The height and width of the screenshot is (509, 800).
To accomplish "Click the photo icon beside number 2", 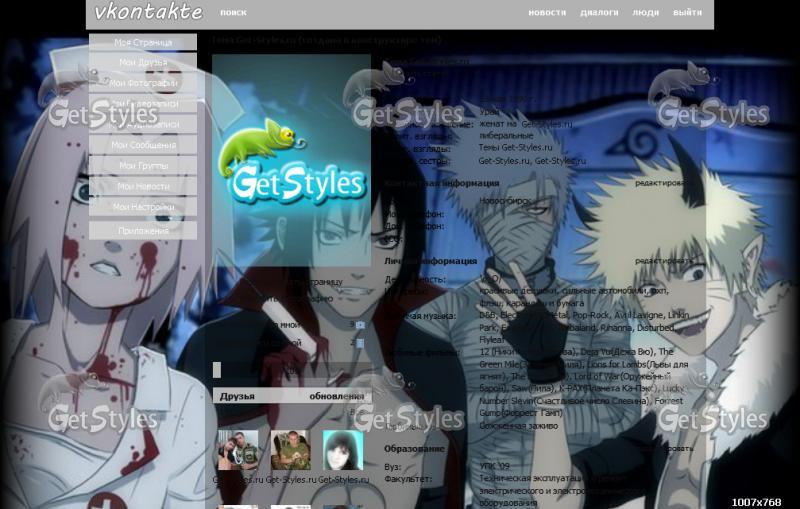I will tap(360, 343).
